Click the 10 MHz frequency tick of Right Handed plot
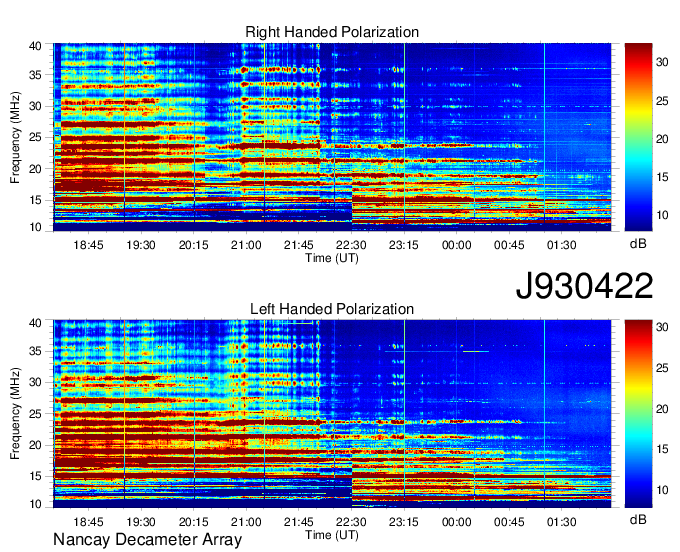 pos(36,227)
